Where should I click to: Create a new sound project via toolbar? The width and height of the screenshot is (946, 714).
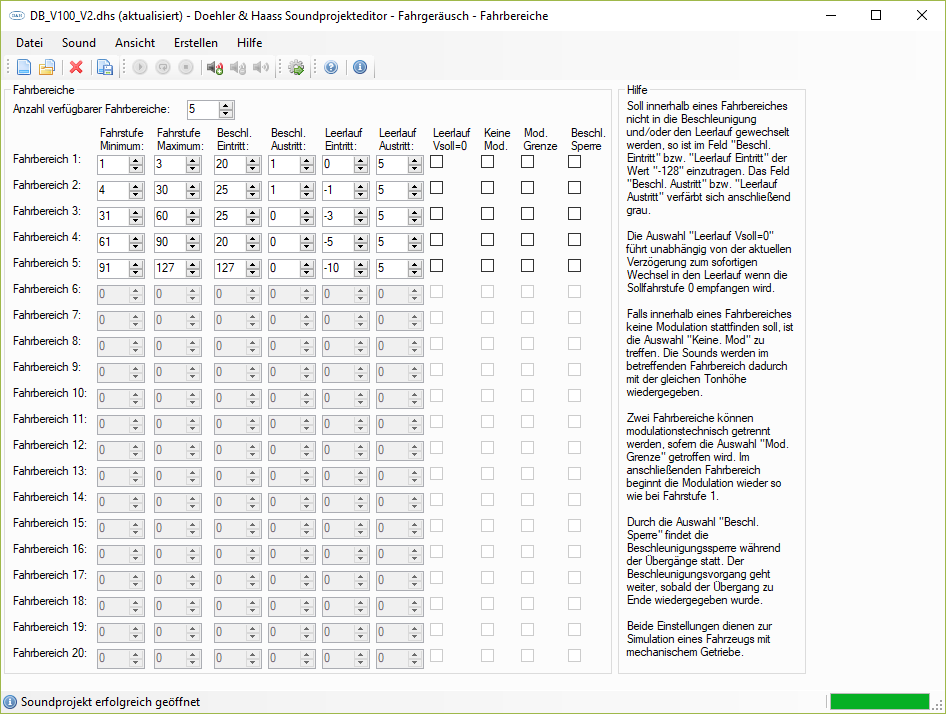pyautogui.click(x=24, y=67)
